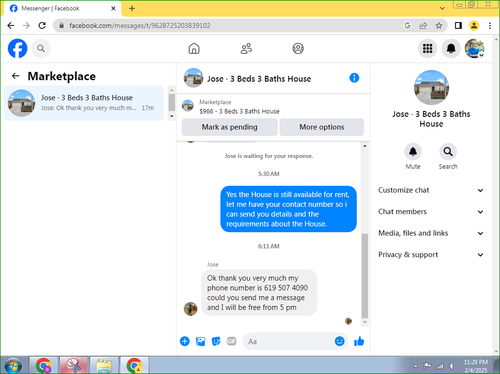Open Chrome profile avatar icon
The width and height of the screenshot is (500, 374).
tap(474, 26)
